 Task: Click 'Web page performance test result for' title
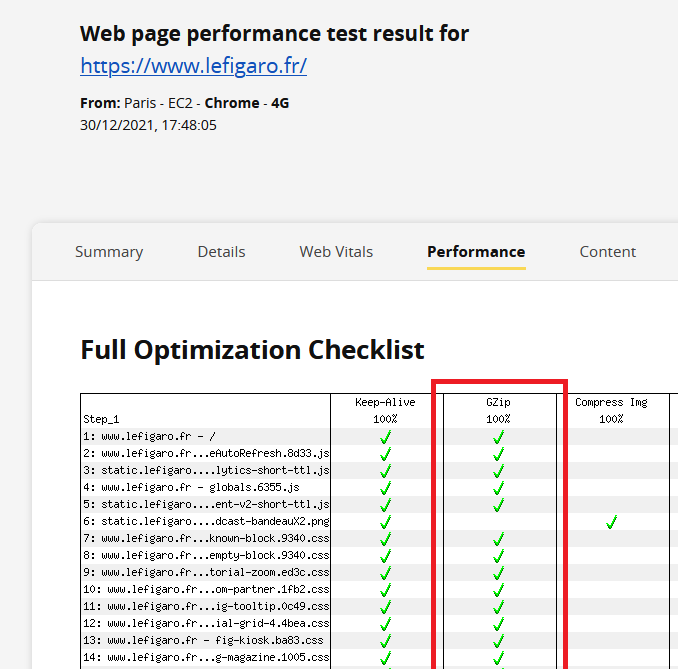[x=275, y=34]
